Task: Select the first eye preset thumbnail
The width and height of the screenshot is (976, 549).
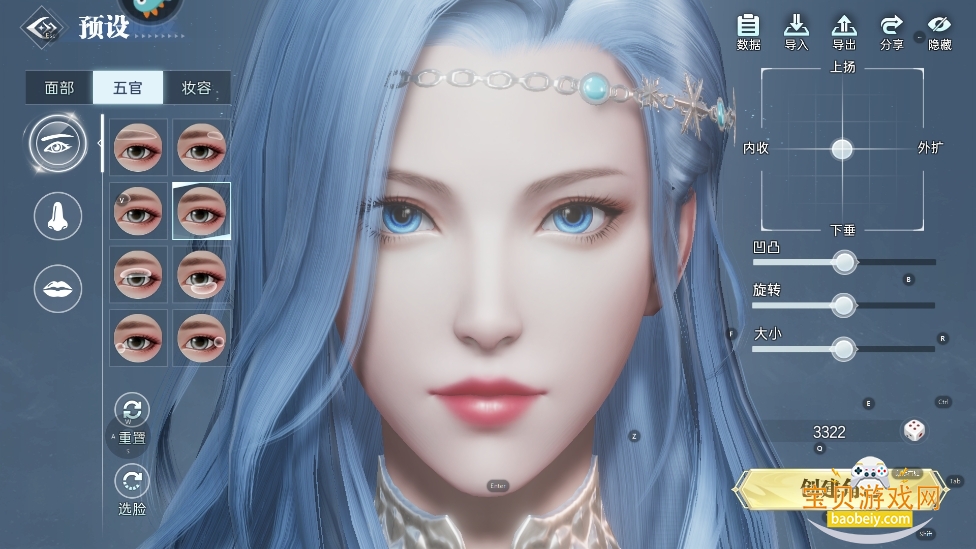Action: click(136, 146)
